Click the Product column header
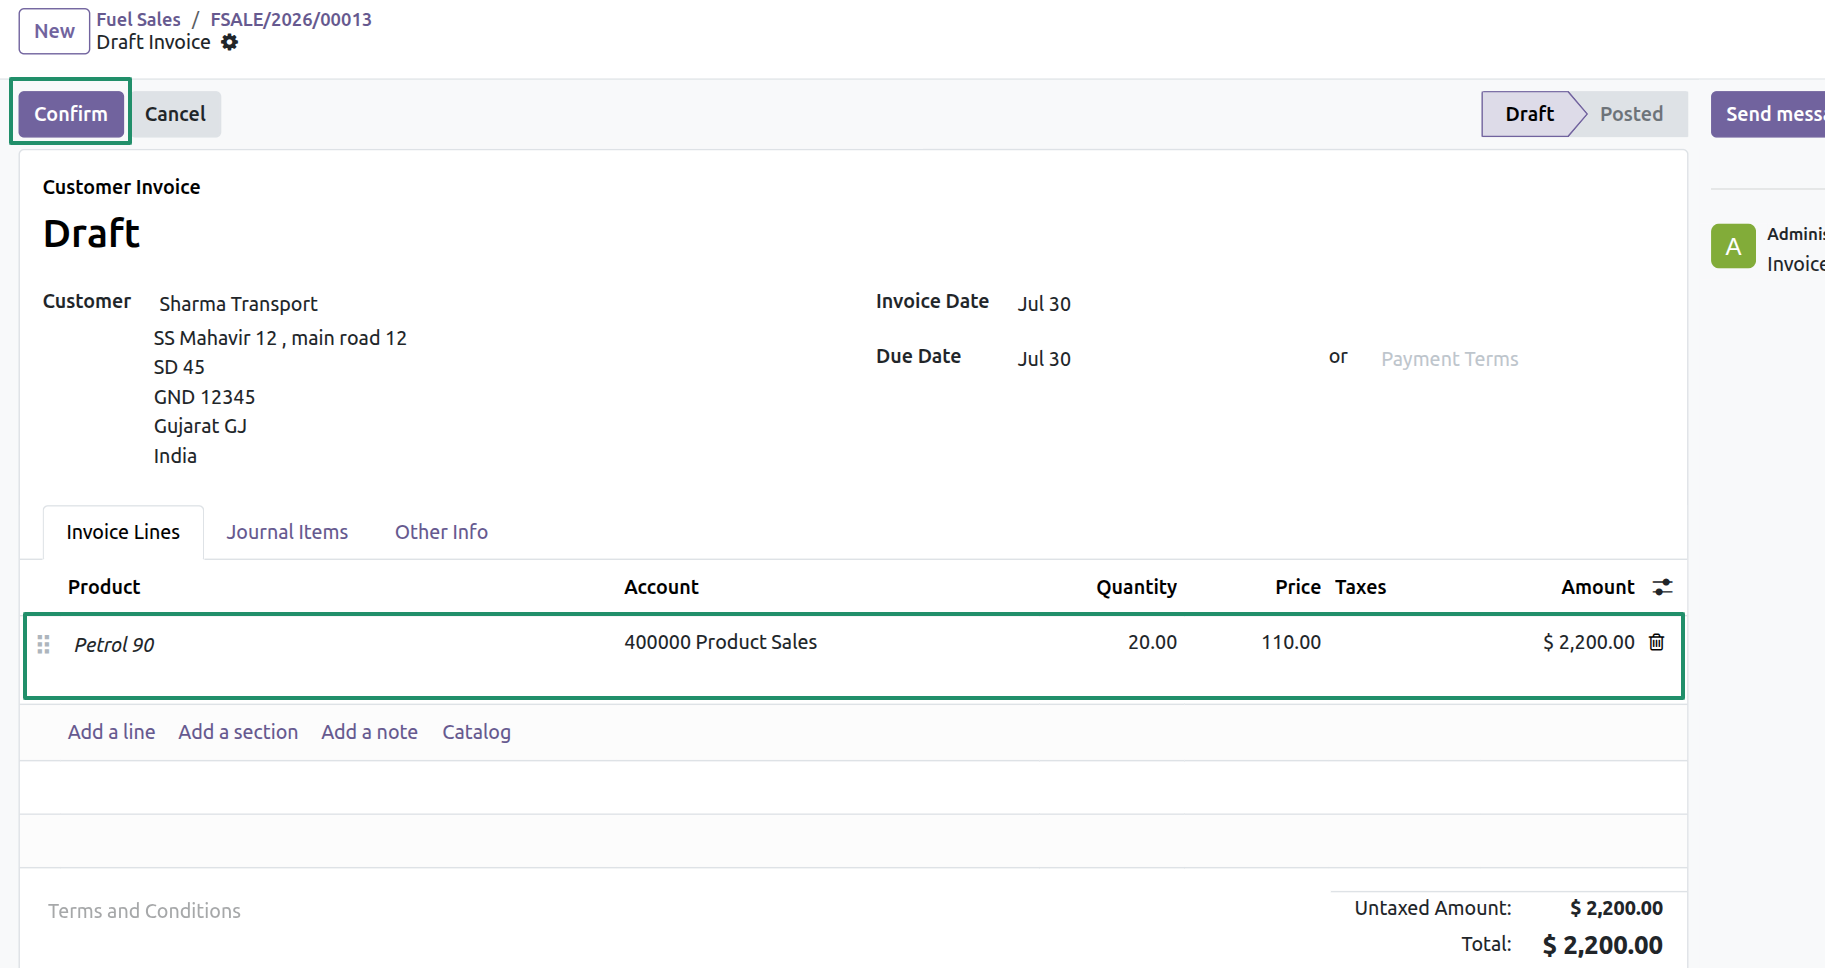This screenshot has height=968, width=1825. tap(104, 587)
